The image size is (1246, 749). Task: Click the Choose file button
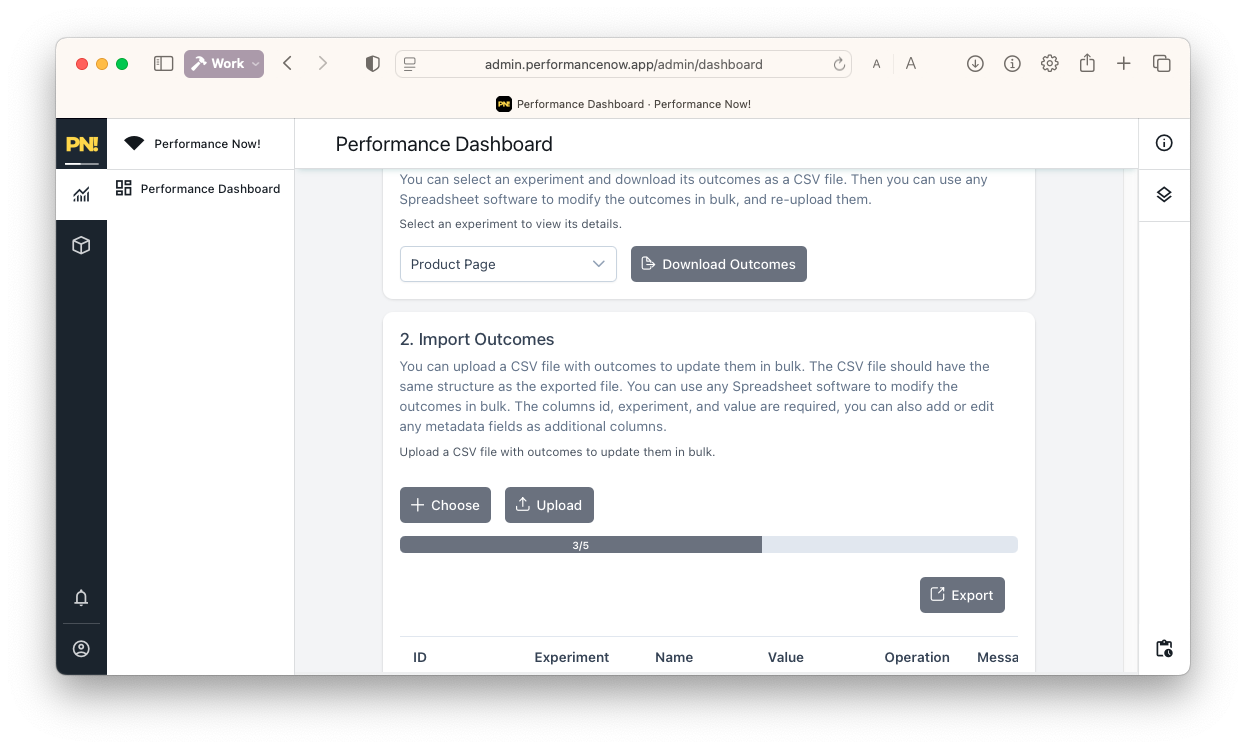(x=445, y=505)
